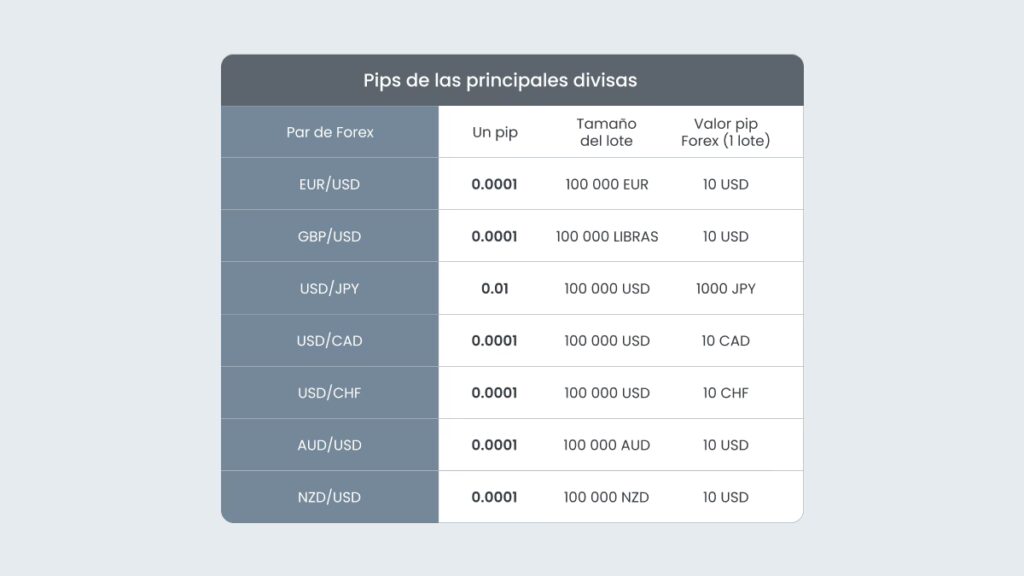Select the '100 000 EUR' lot size cell
The width and height of the screenshot is (1024, 576).
[607, 185]
